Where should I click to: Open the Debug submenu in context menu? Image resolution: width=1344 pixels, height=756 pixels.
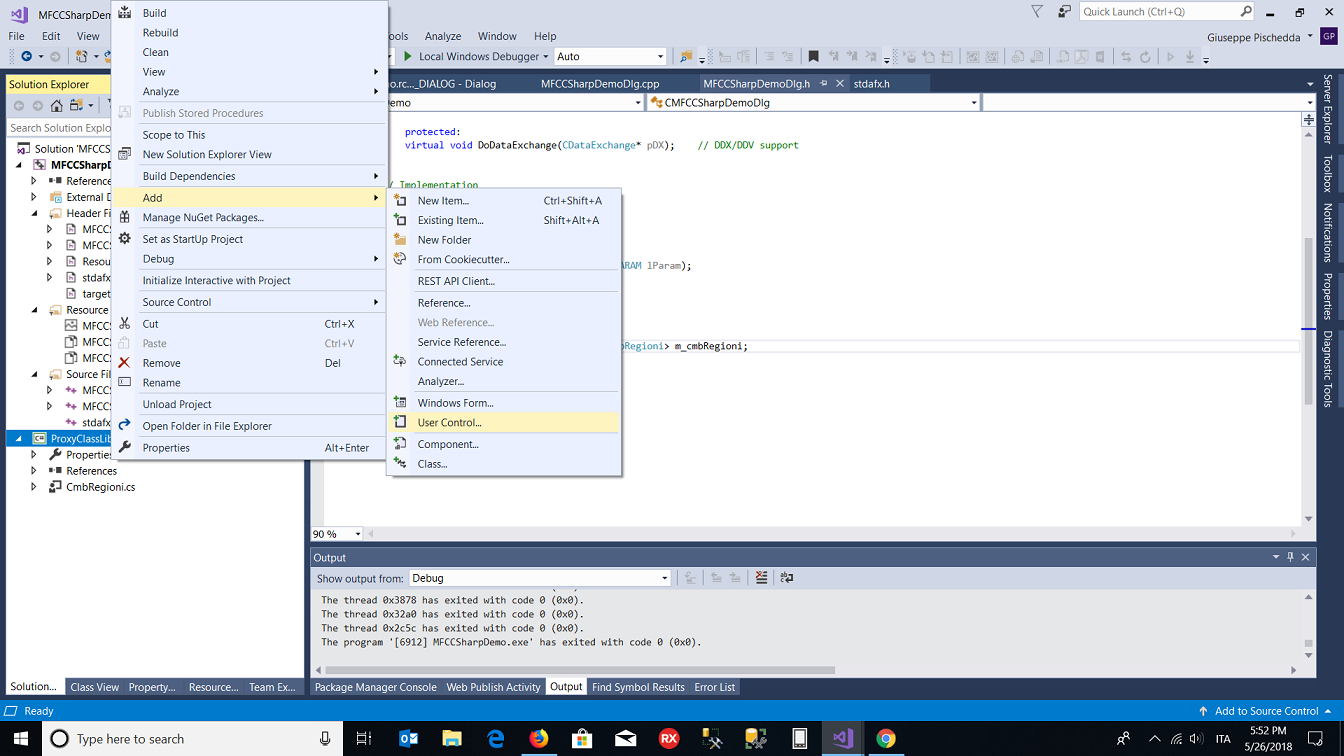click(x=249, y=259)
